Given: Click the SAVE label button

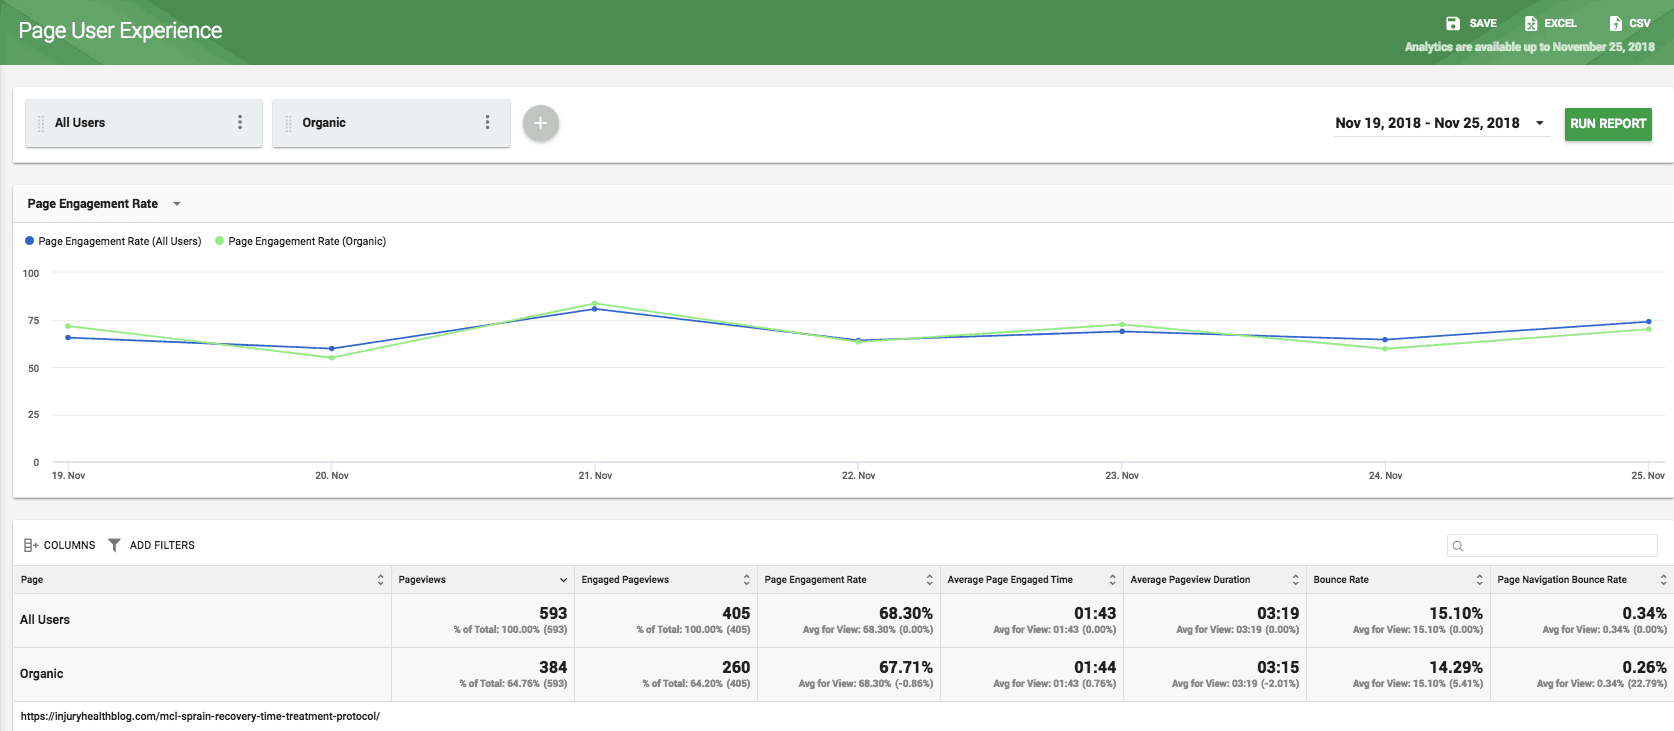Looking at the screenshot, I should pos(1483,23).
